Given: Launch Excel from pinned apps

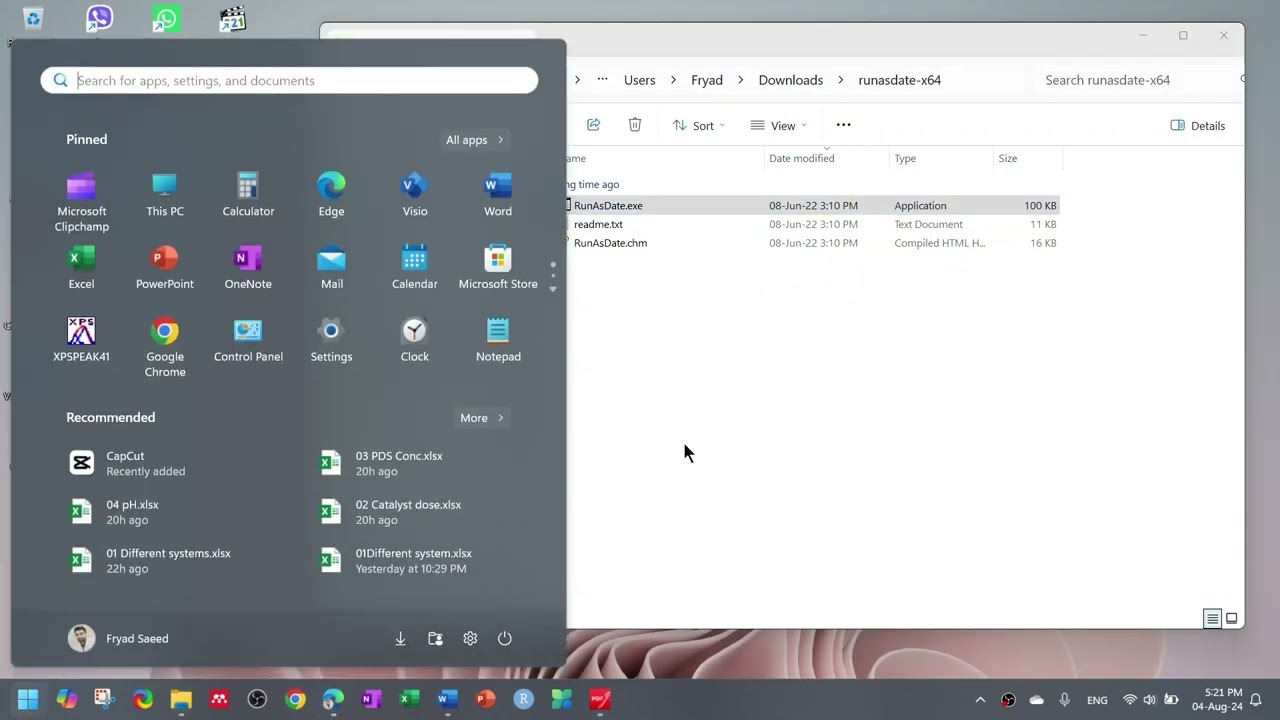Looking at the screenshot, I should click(x=81, y=268).
